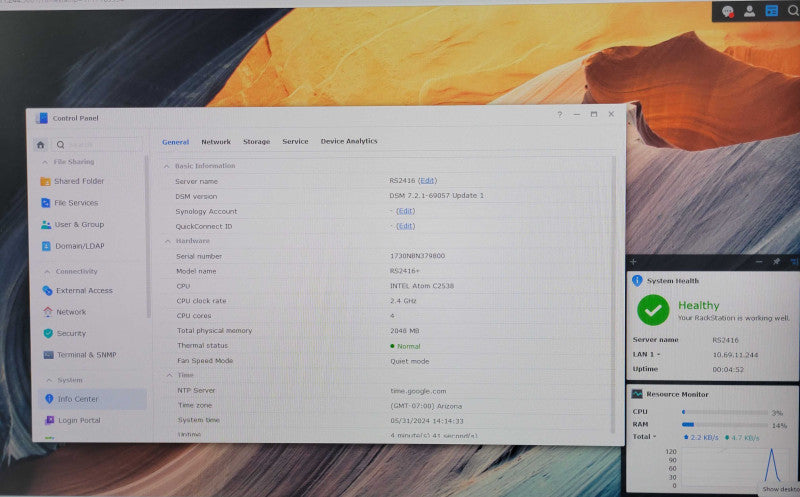The image size is (800, 497).
Task: Collapse the Connectivity sidebar group
Action: (47, 271)
